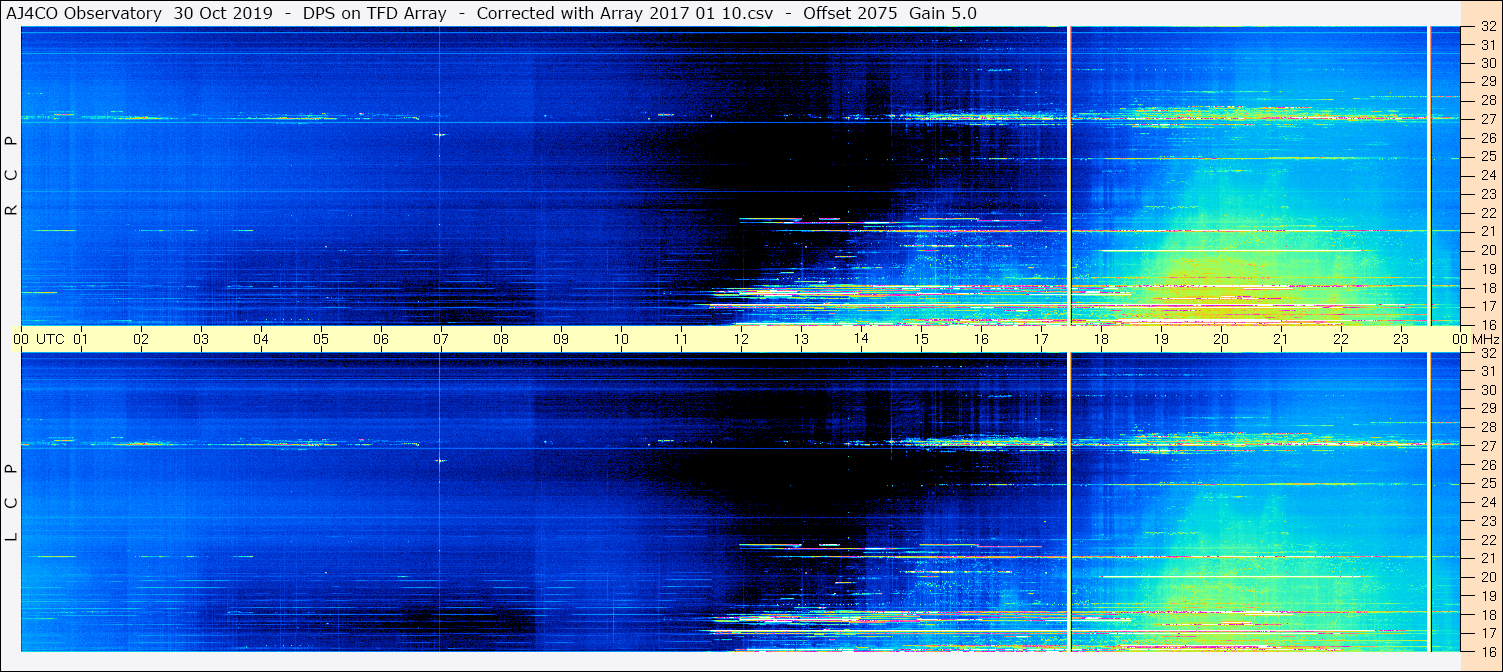The image size is (1503, 672).
Task: Click white horizontal 20 MHz streak in LCP spectrogram
Action: pos(1232,576)
